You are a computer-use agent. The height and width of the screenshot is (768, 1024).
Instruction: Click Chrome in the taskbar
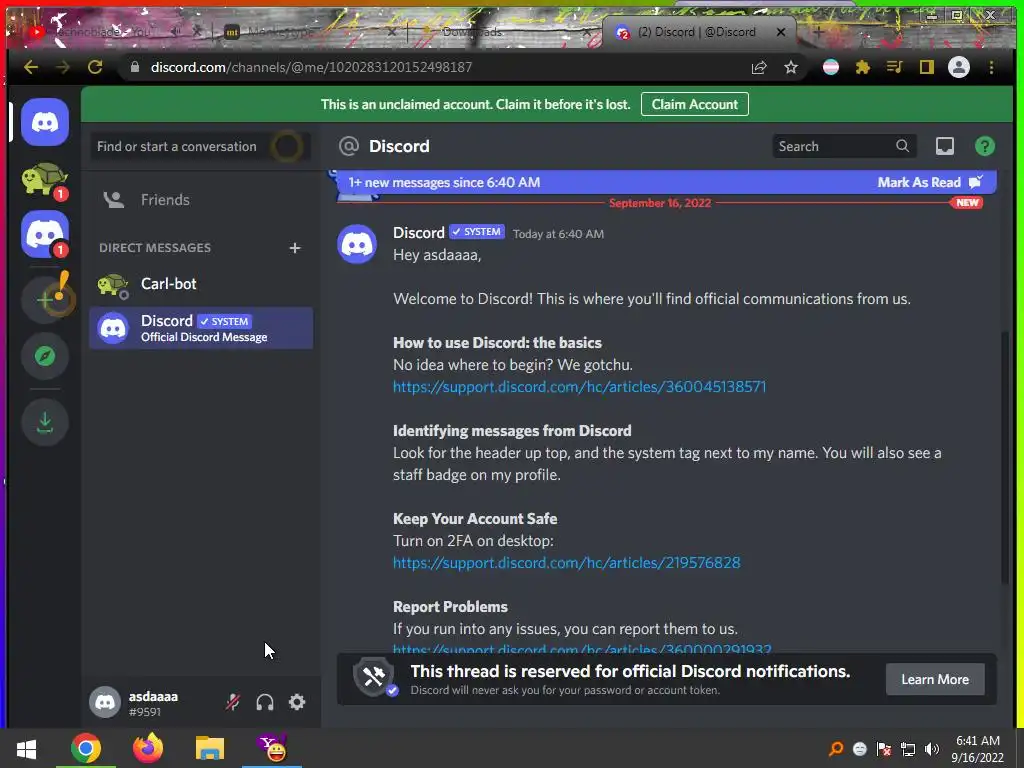coord(86,749)
